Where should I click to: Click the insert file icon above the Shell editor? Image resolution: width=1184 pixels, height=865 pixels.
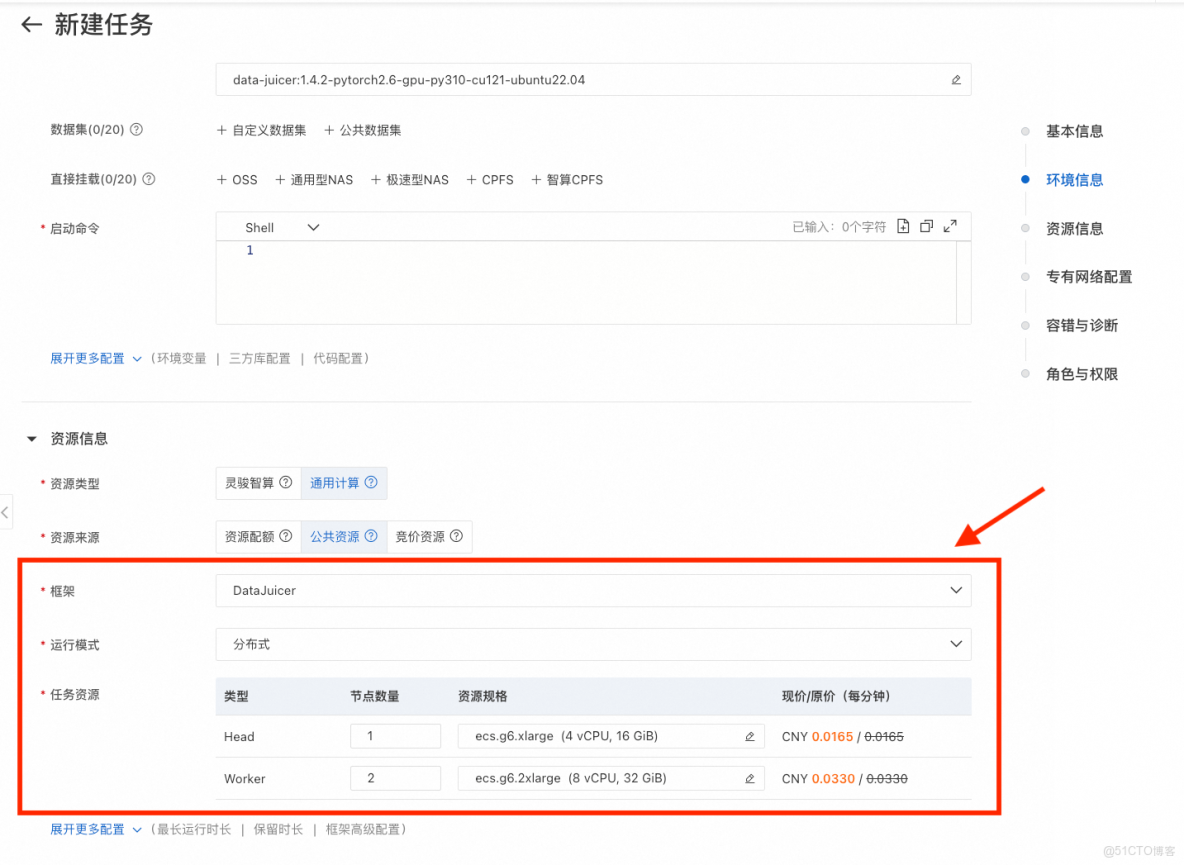tap(903, 226)
